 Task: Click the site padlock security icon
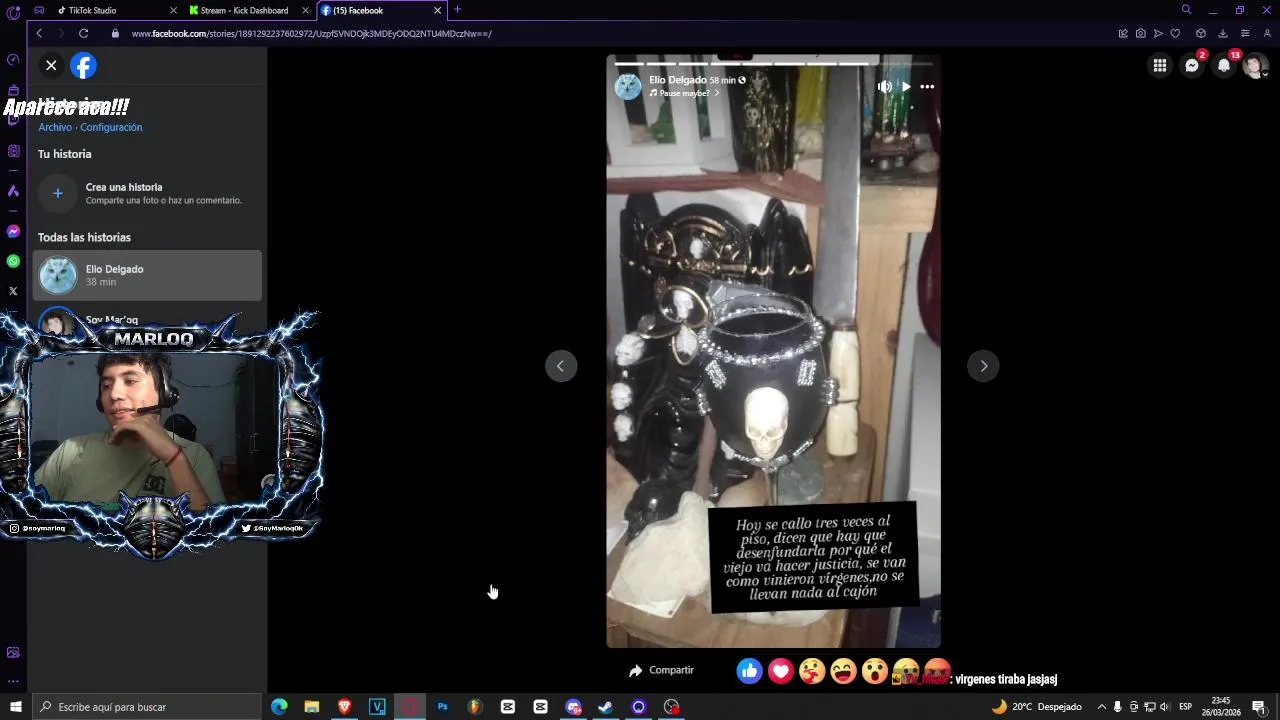pos(115,33)
